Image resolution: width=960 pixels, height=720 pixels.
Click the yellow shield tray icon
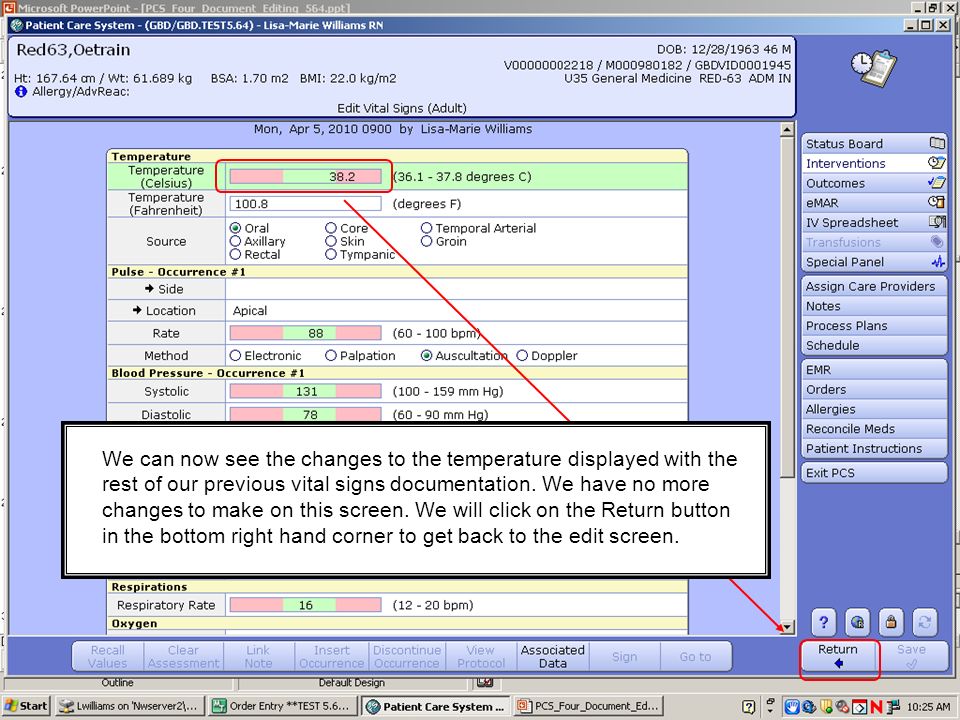(827, 707)
